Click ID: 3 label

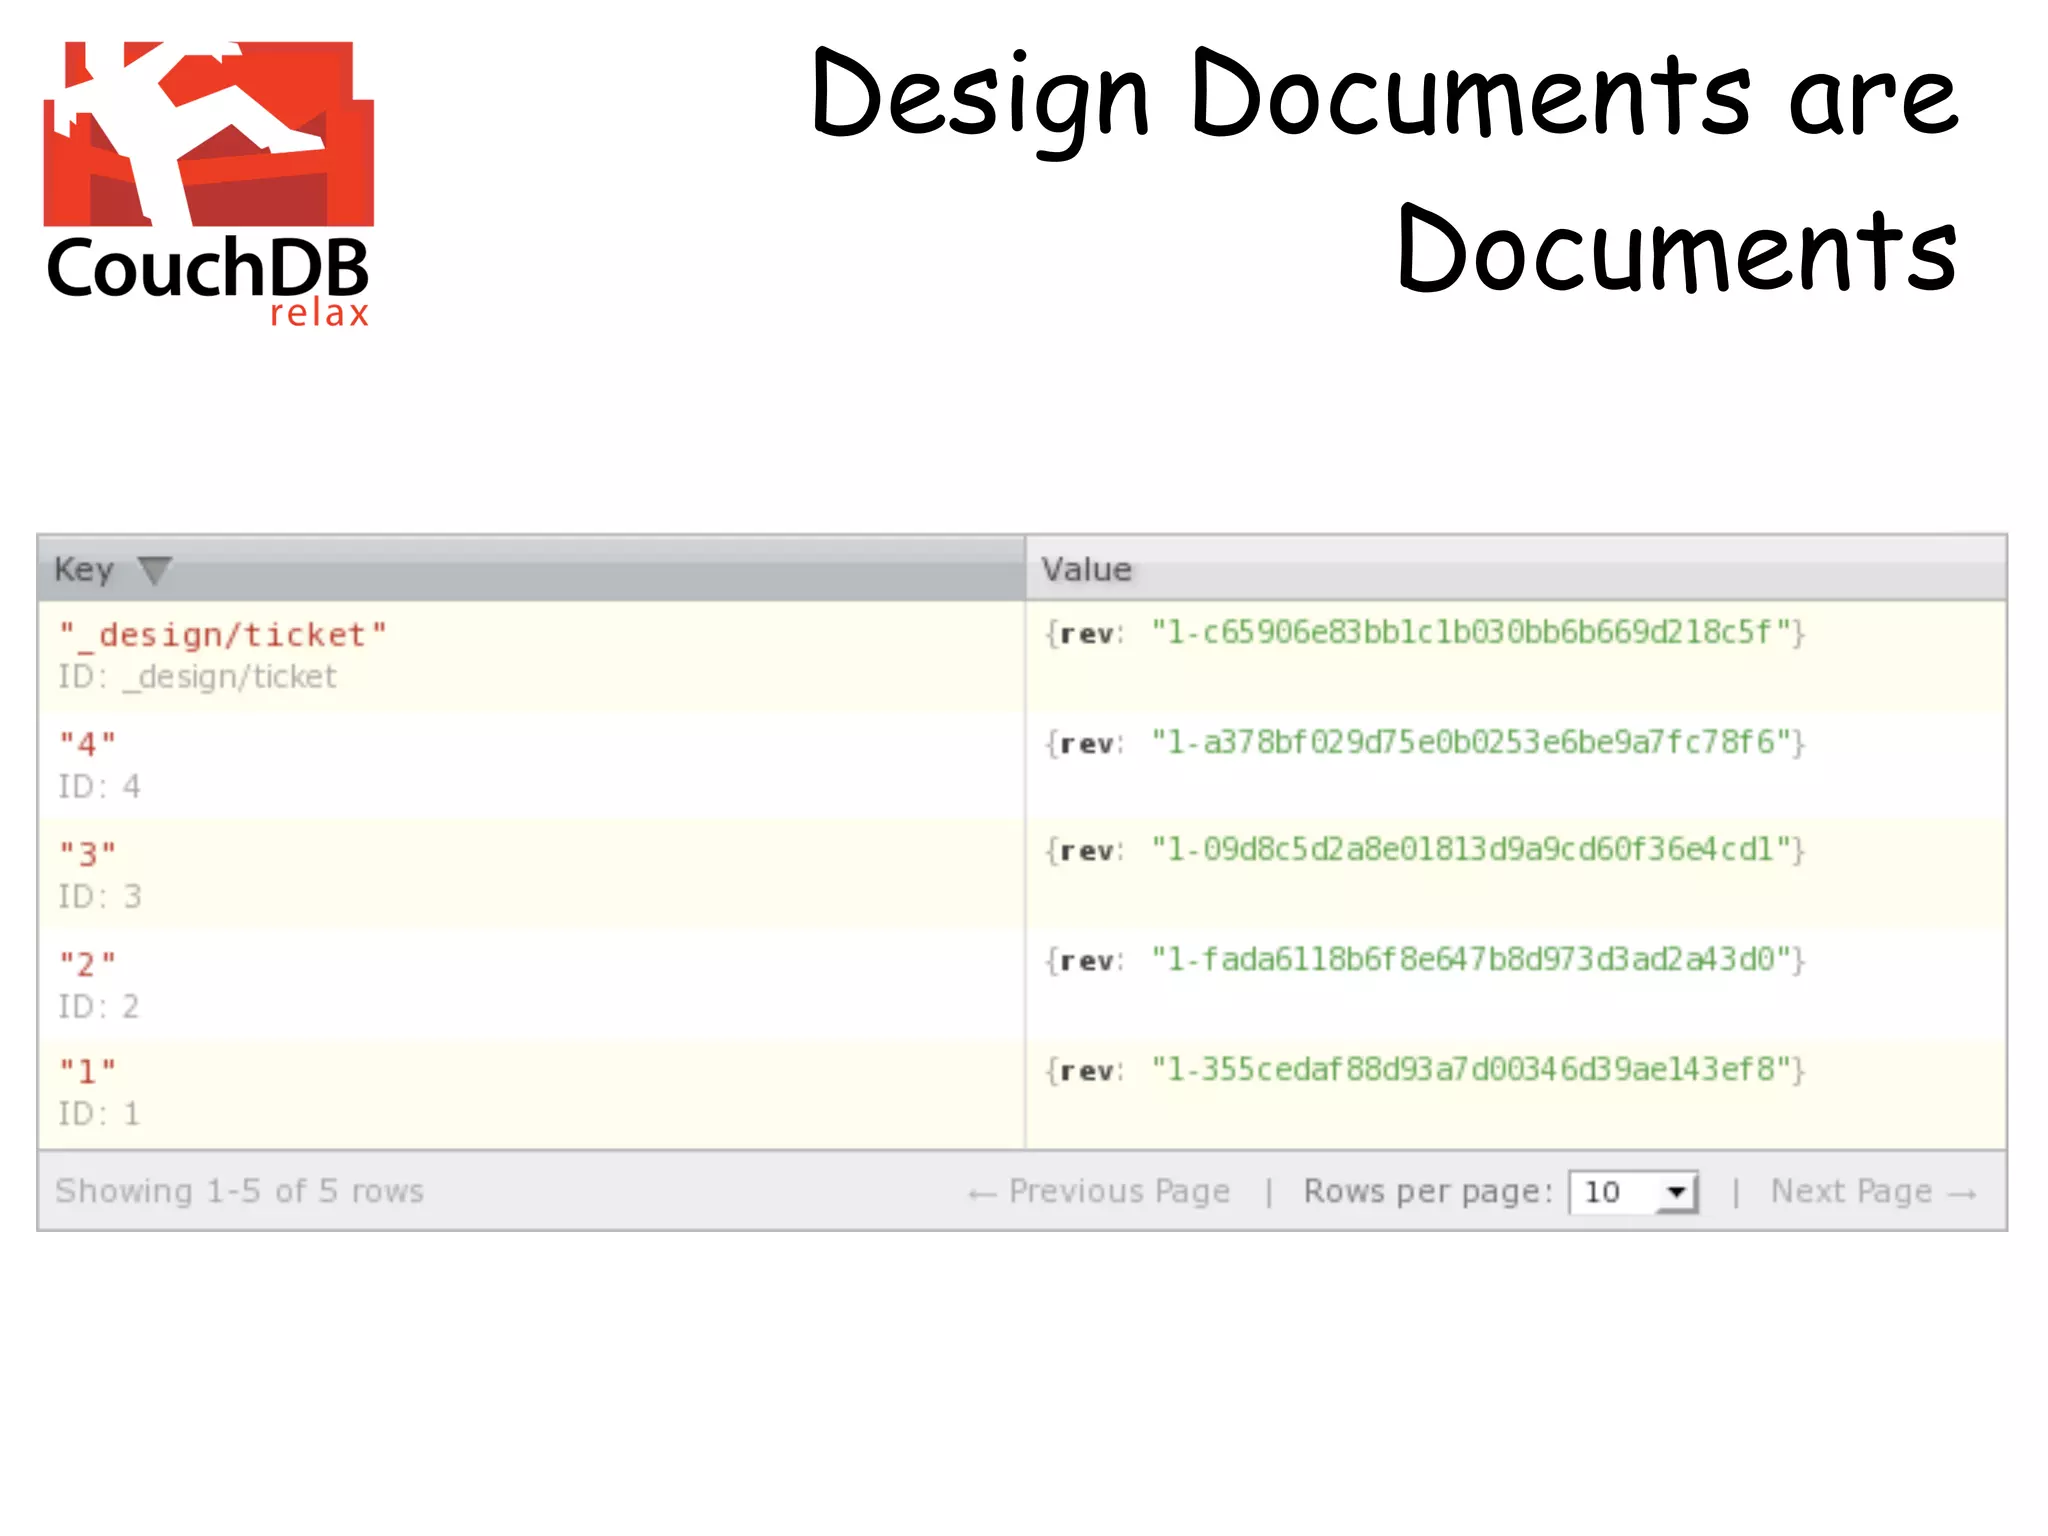click(99, 897)
